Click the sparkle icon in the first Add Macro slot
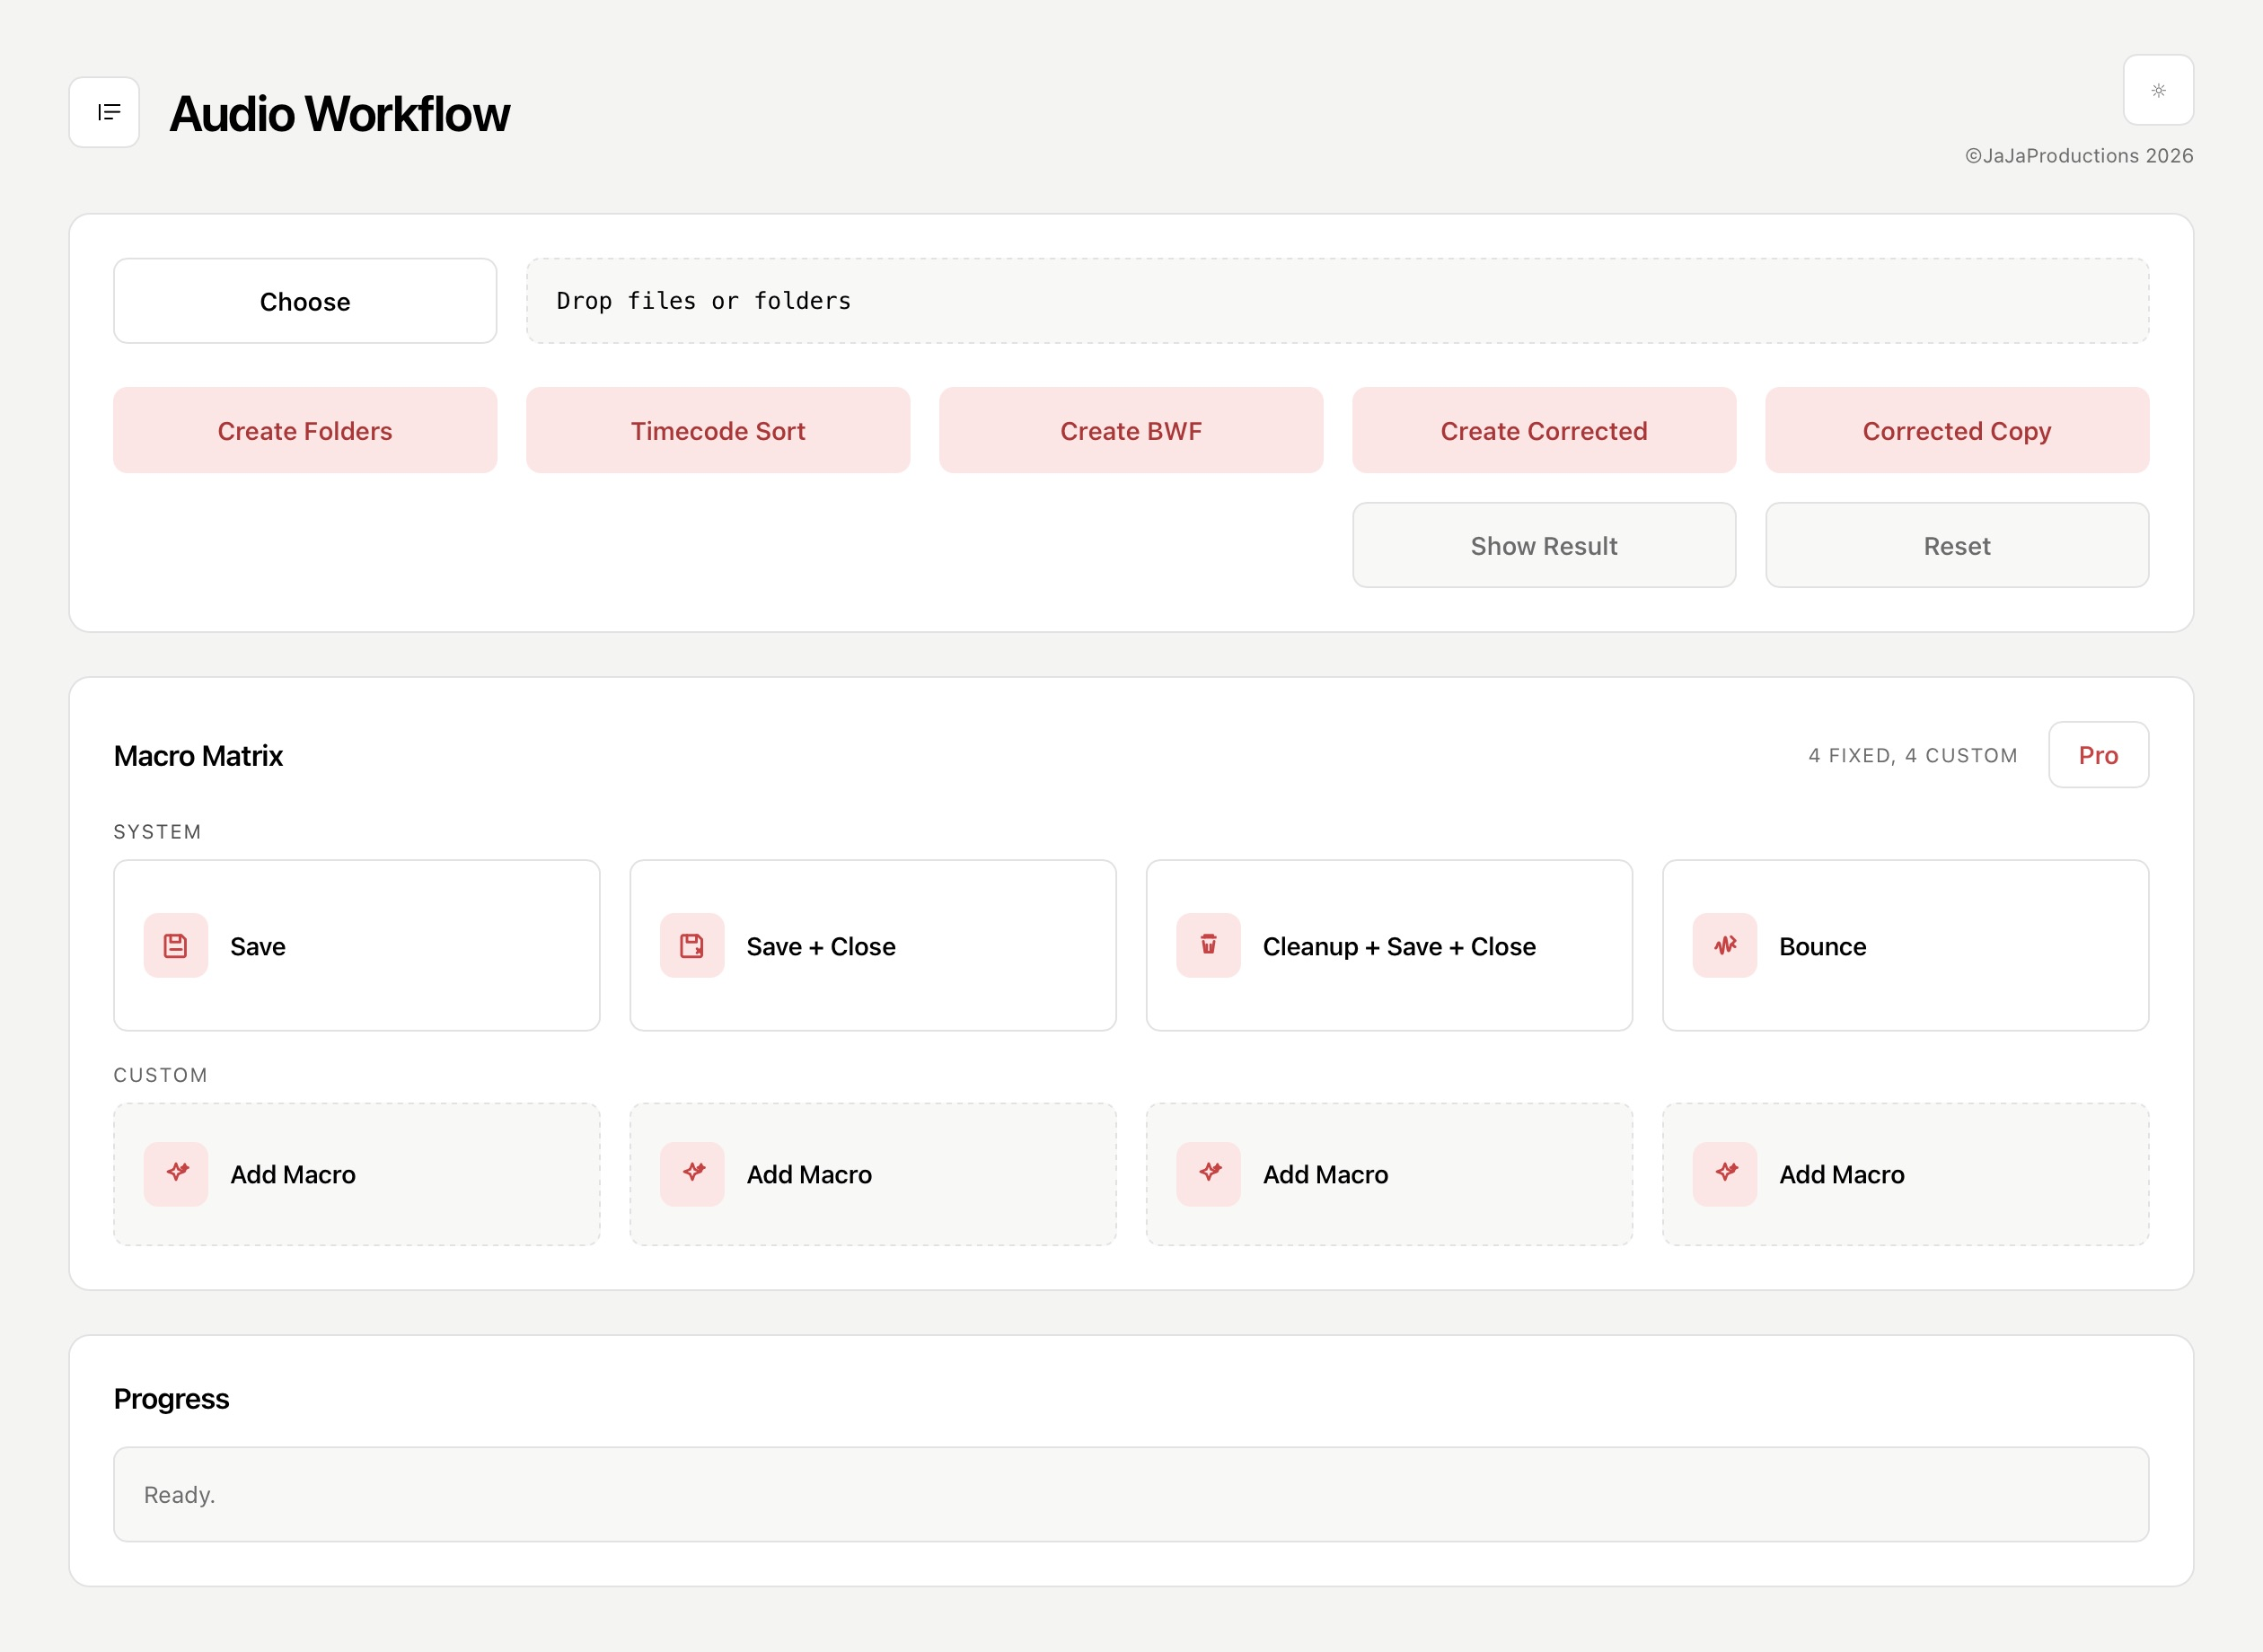The width and height of the screenshot is (2263, 1652). pos(176,1174)
